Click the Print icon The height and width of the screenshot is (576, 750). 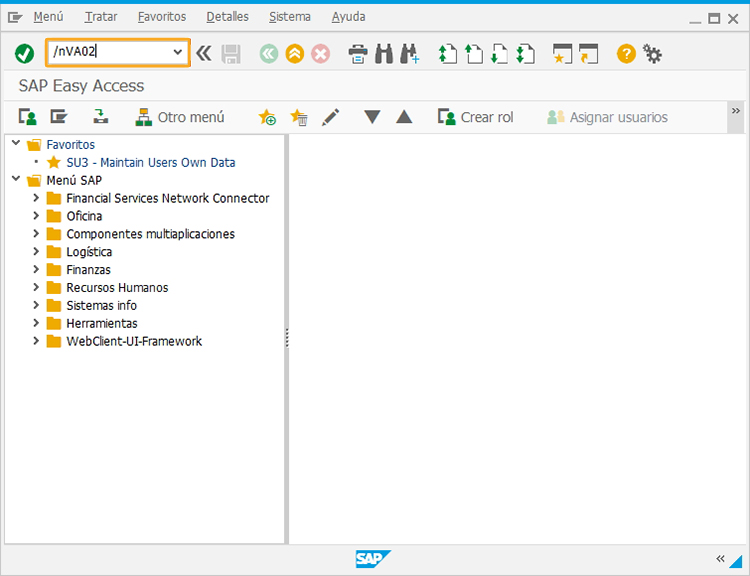point(358,54)
